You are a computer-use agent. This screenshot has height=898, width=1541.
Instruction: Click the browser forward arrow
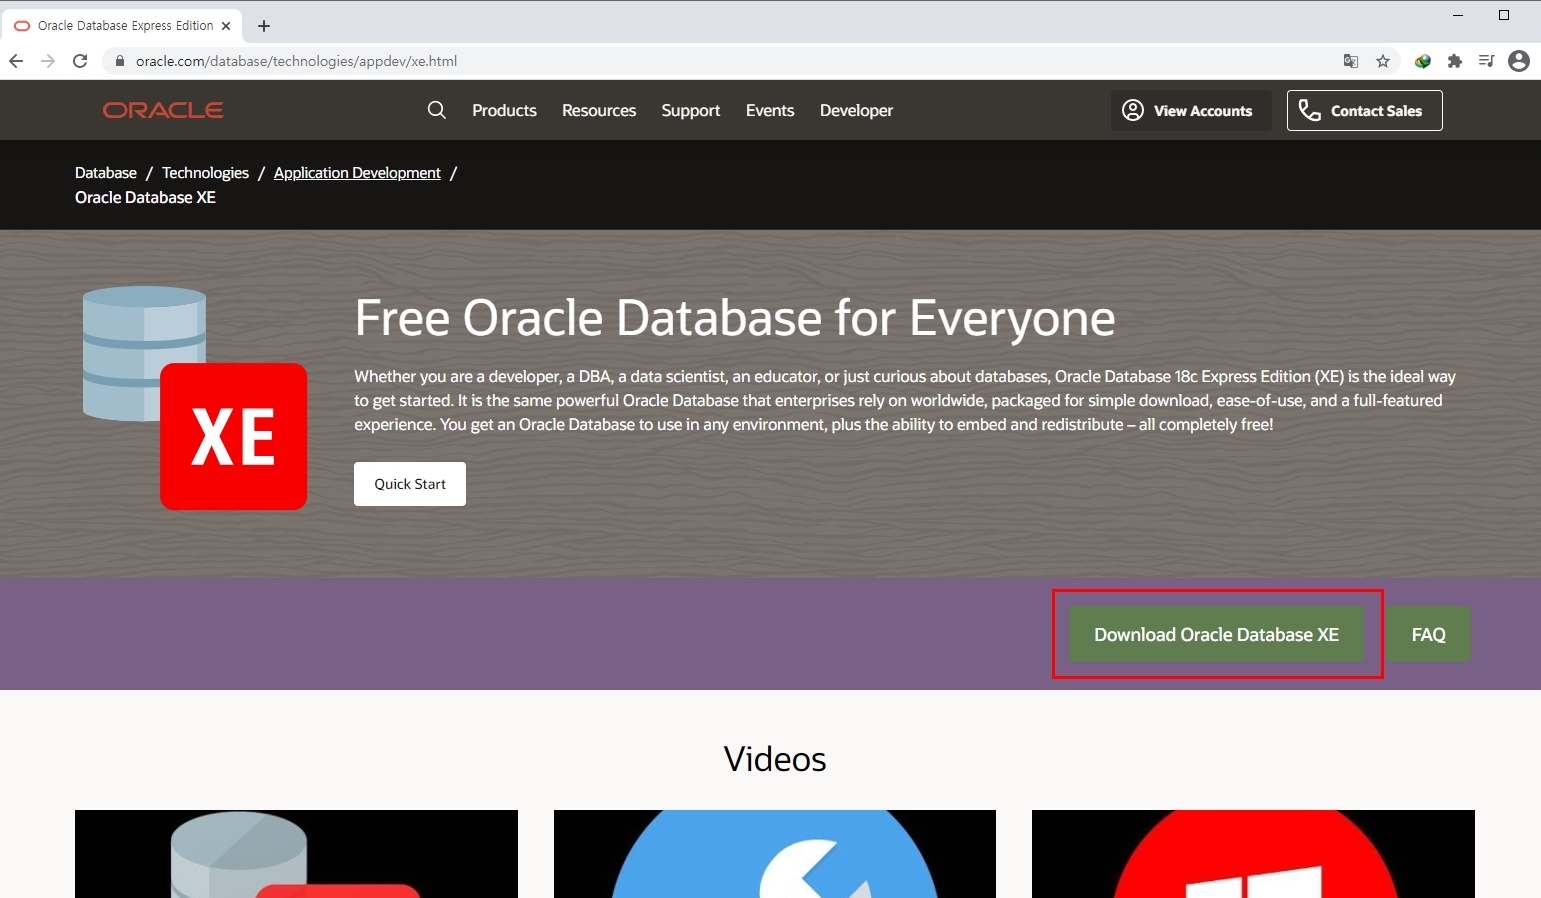tap(48, 61)
